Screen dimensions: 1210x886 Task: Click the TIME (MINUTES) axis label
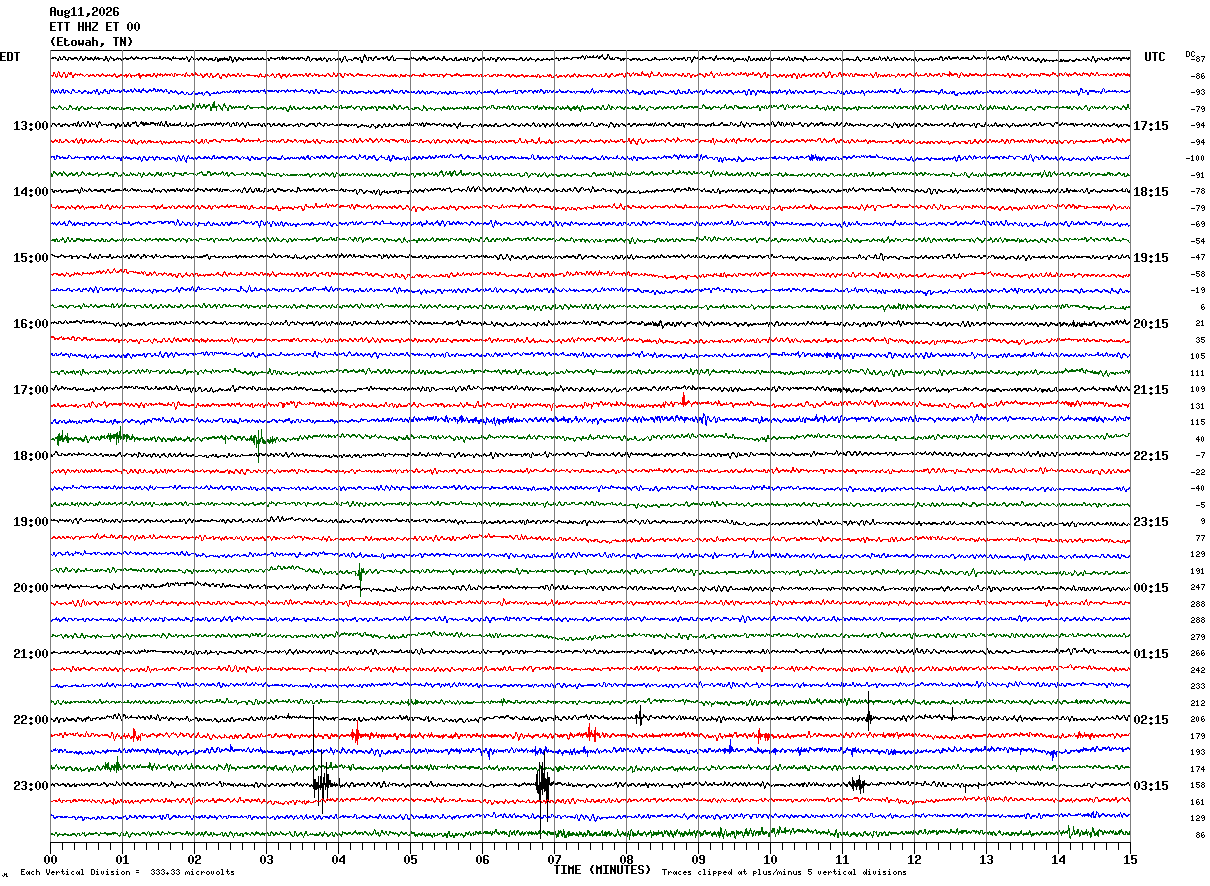pos(602,870)
